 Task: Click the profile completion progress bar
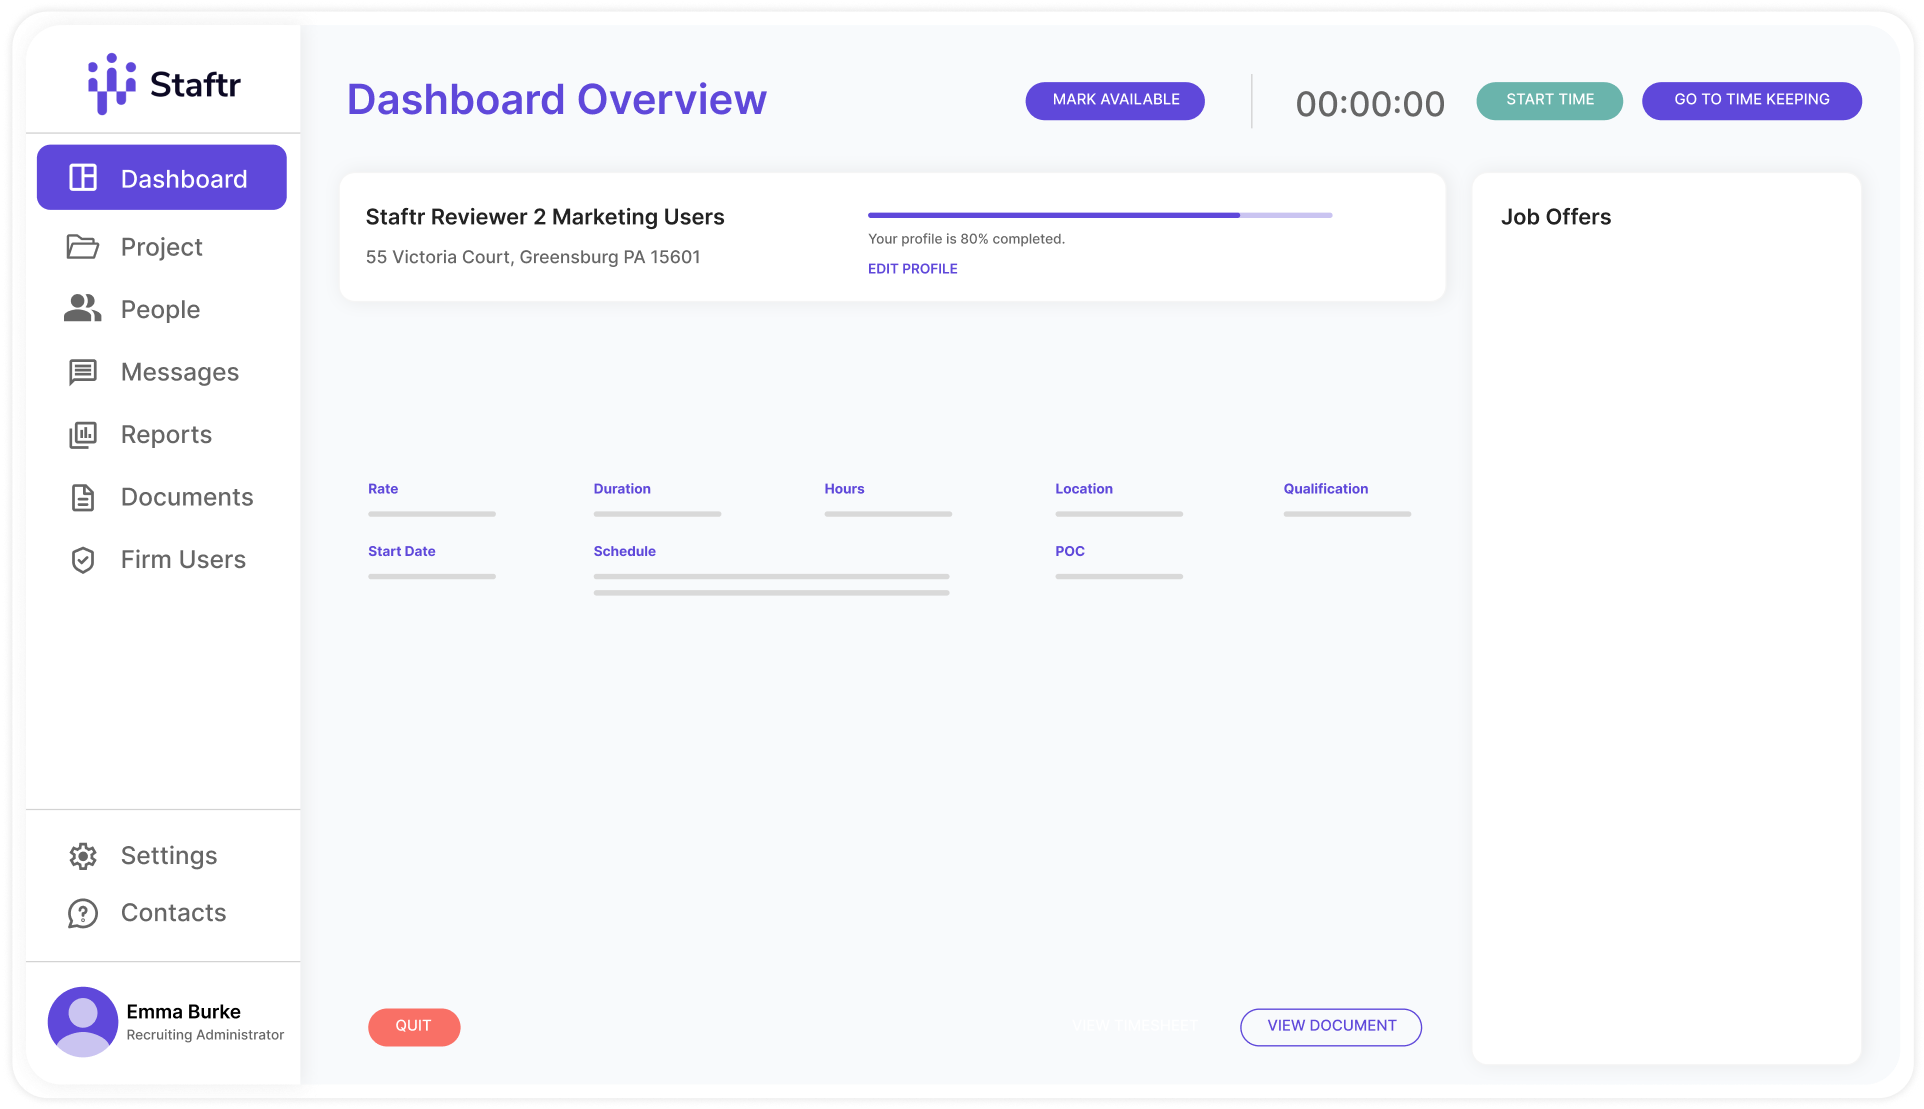coord(1100,215)
